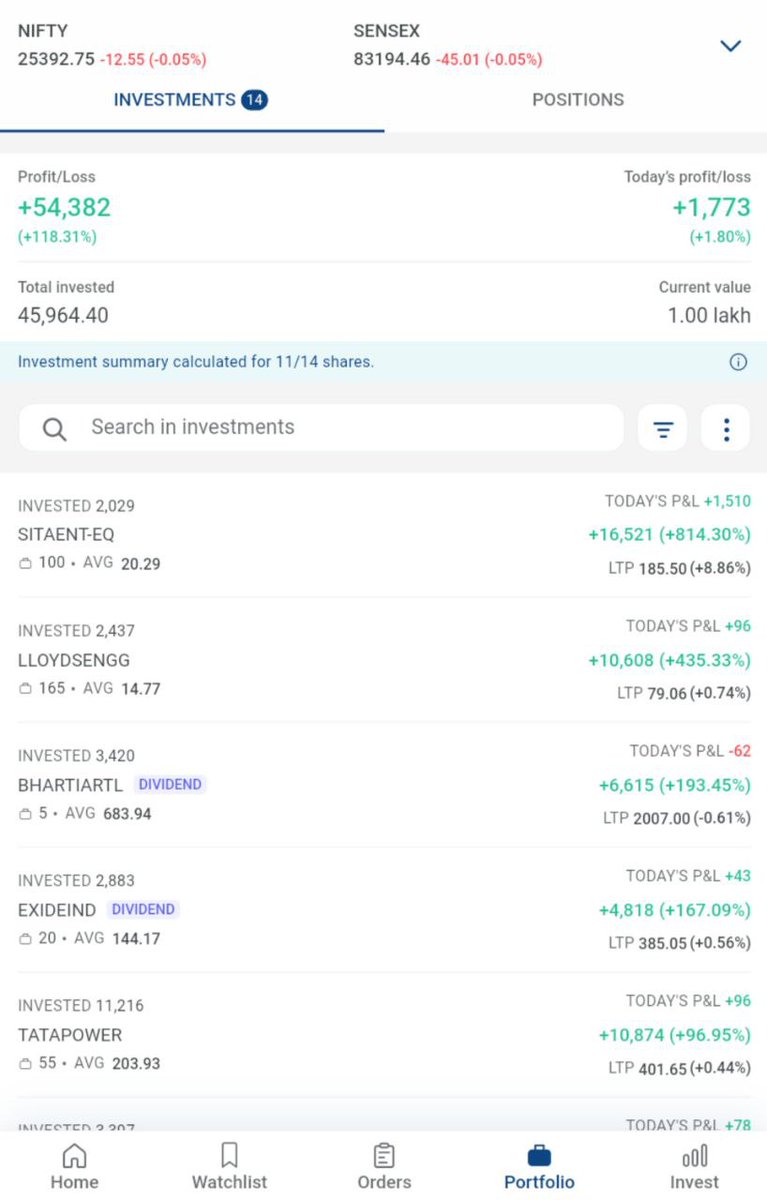Focus the Search in investments field
The image size is (767, 1200).
point(321,428)
